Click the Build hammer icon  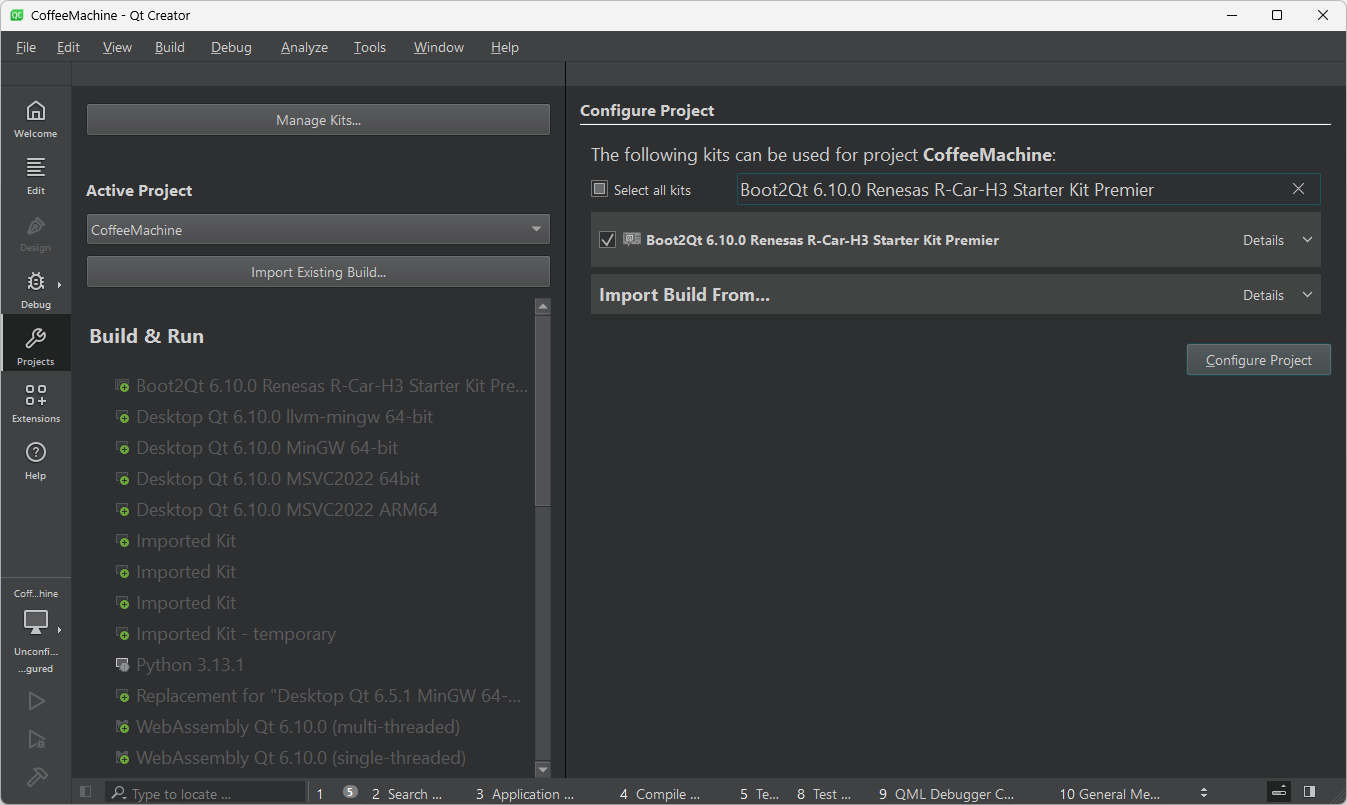[x=36, y=777]
